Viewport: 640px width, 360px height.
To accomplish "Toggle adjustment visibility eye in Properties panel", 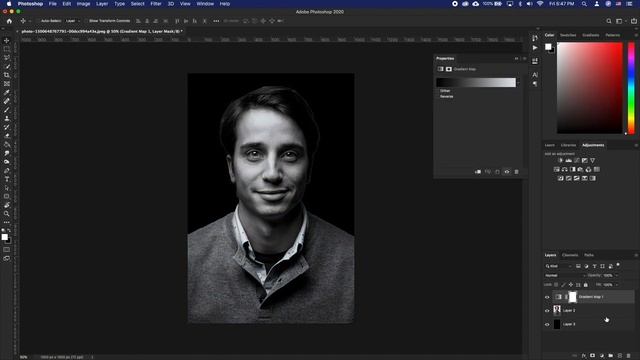I will 507,172.
